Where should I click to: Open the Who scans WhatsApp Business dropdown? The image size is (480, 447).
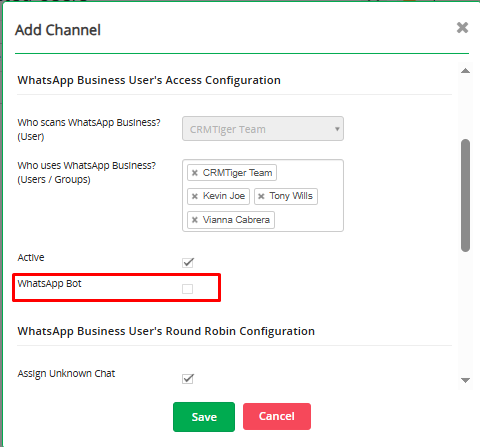click(263, 129)
